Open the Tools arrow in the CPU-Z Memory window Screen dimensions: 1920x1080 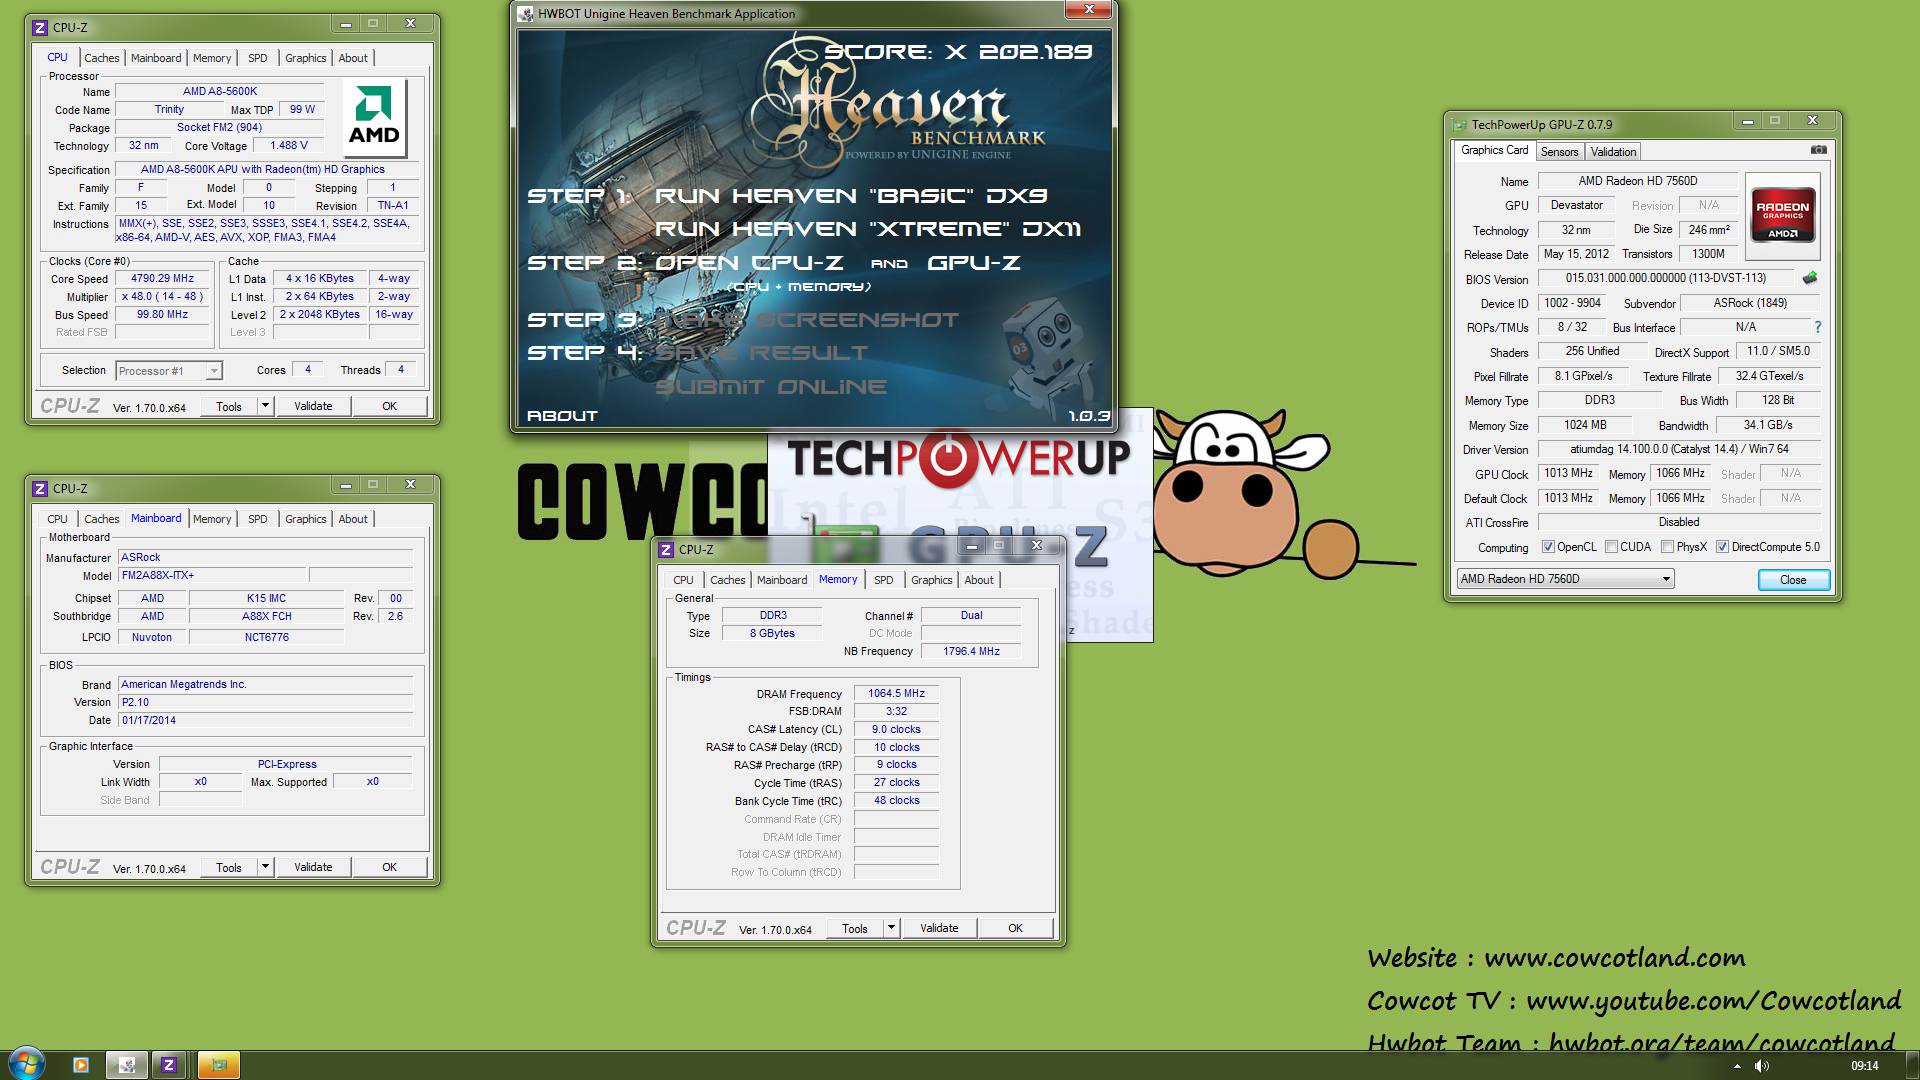pyautogui.click(x=891, y=928)
